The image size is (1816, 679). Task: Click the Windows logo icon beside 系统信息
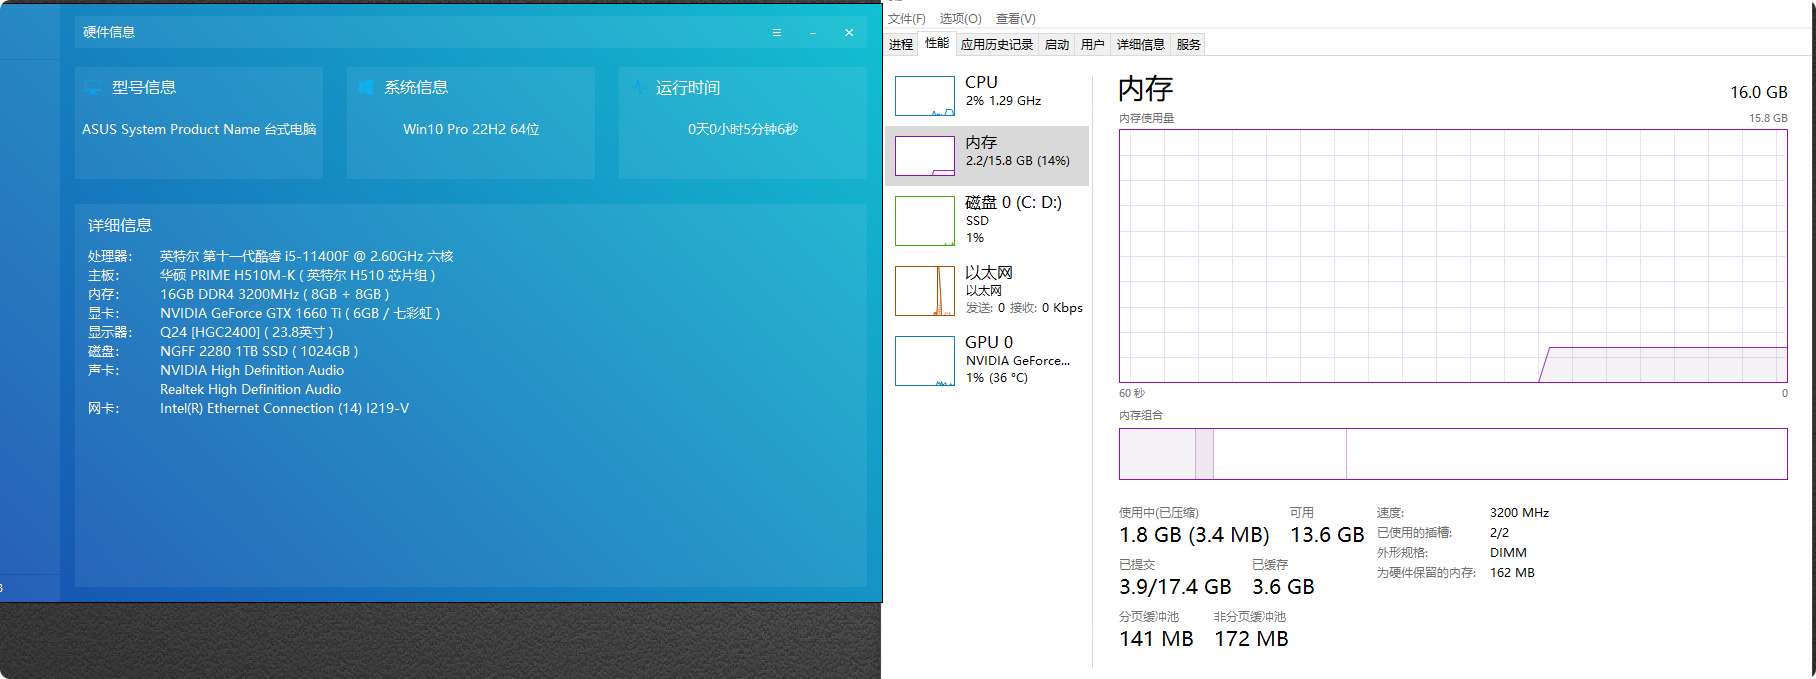click(x=365, y=87)
